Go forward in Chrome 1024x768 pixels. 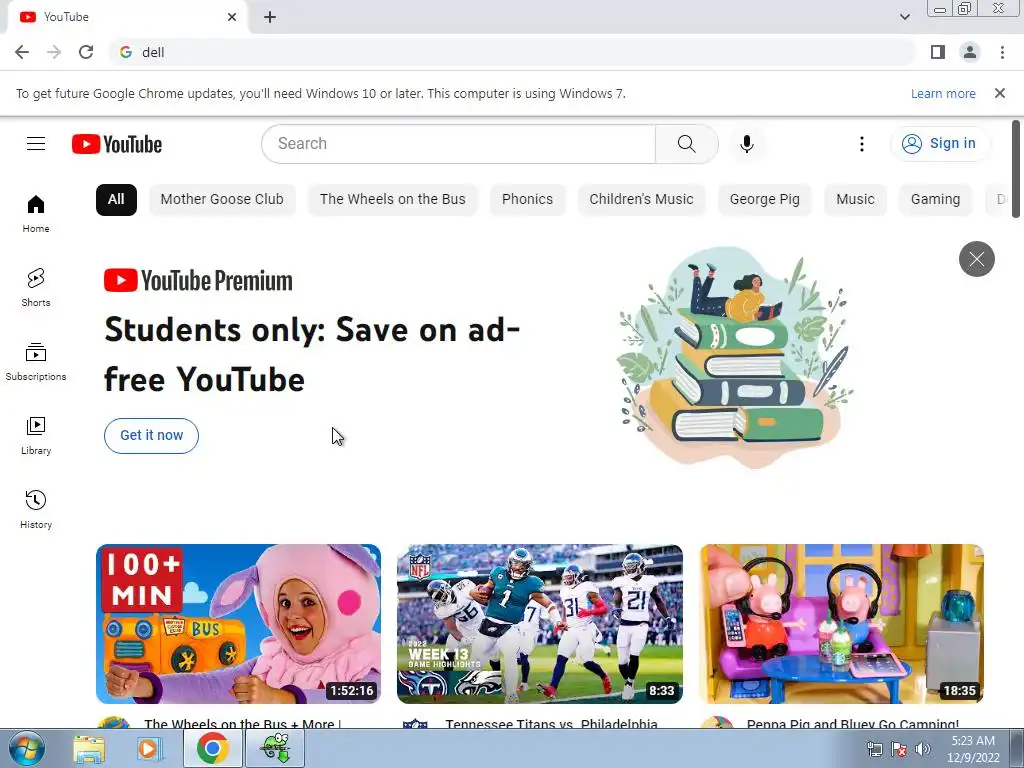pos(54,52)
